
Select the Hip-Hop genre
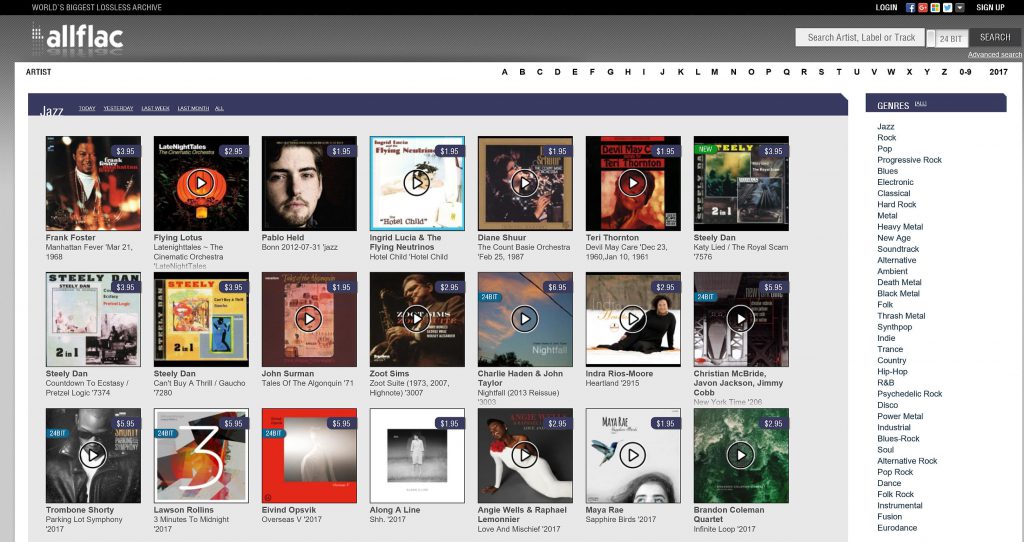tap(892, 372)
